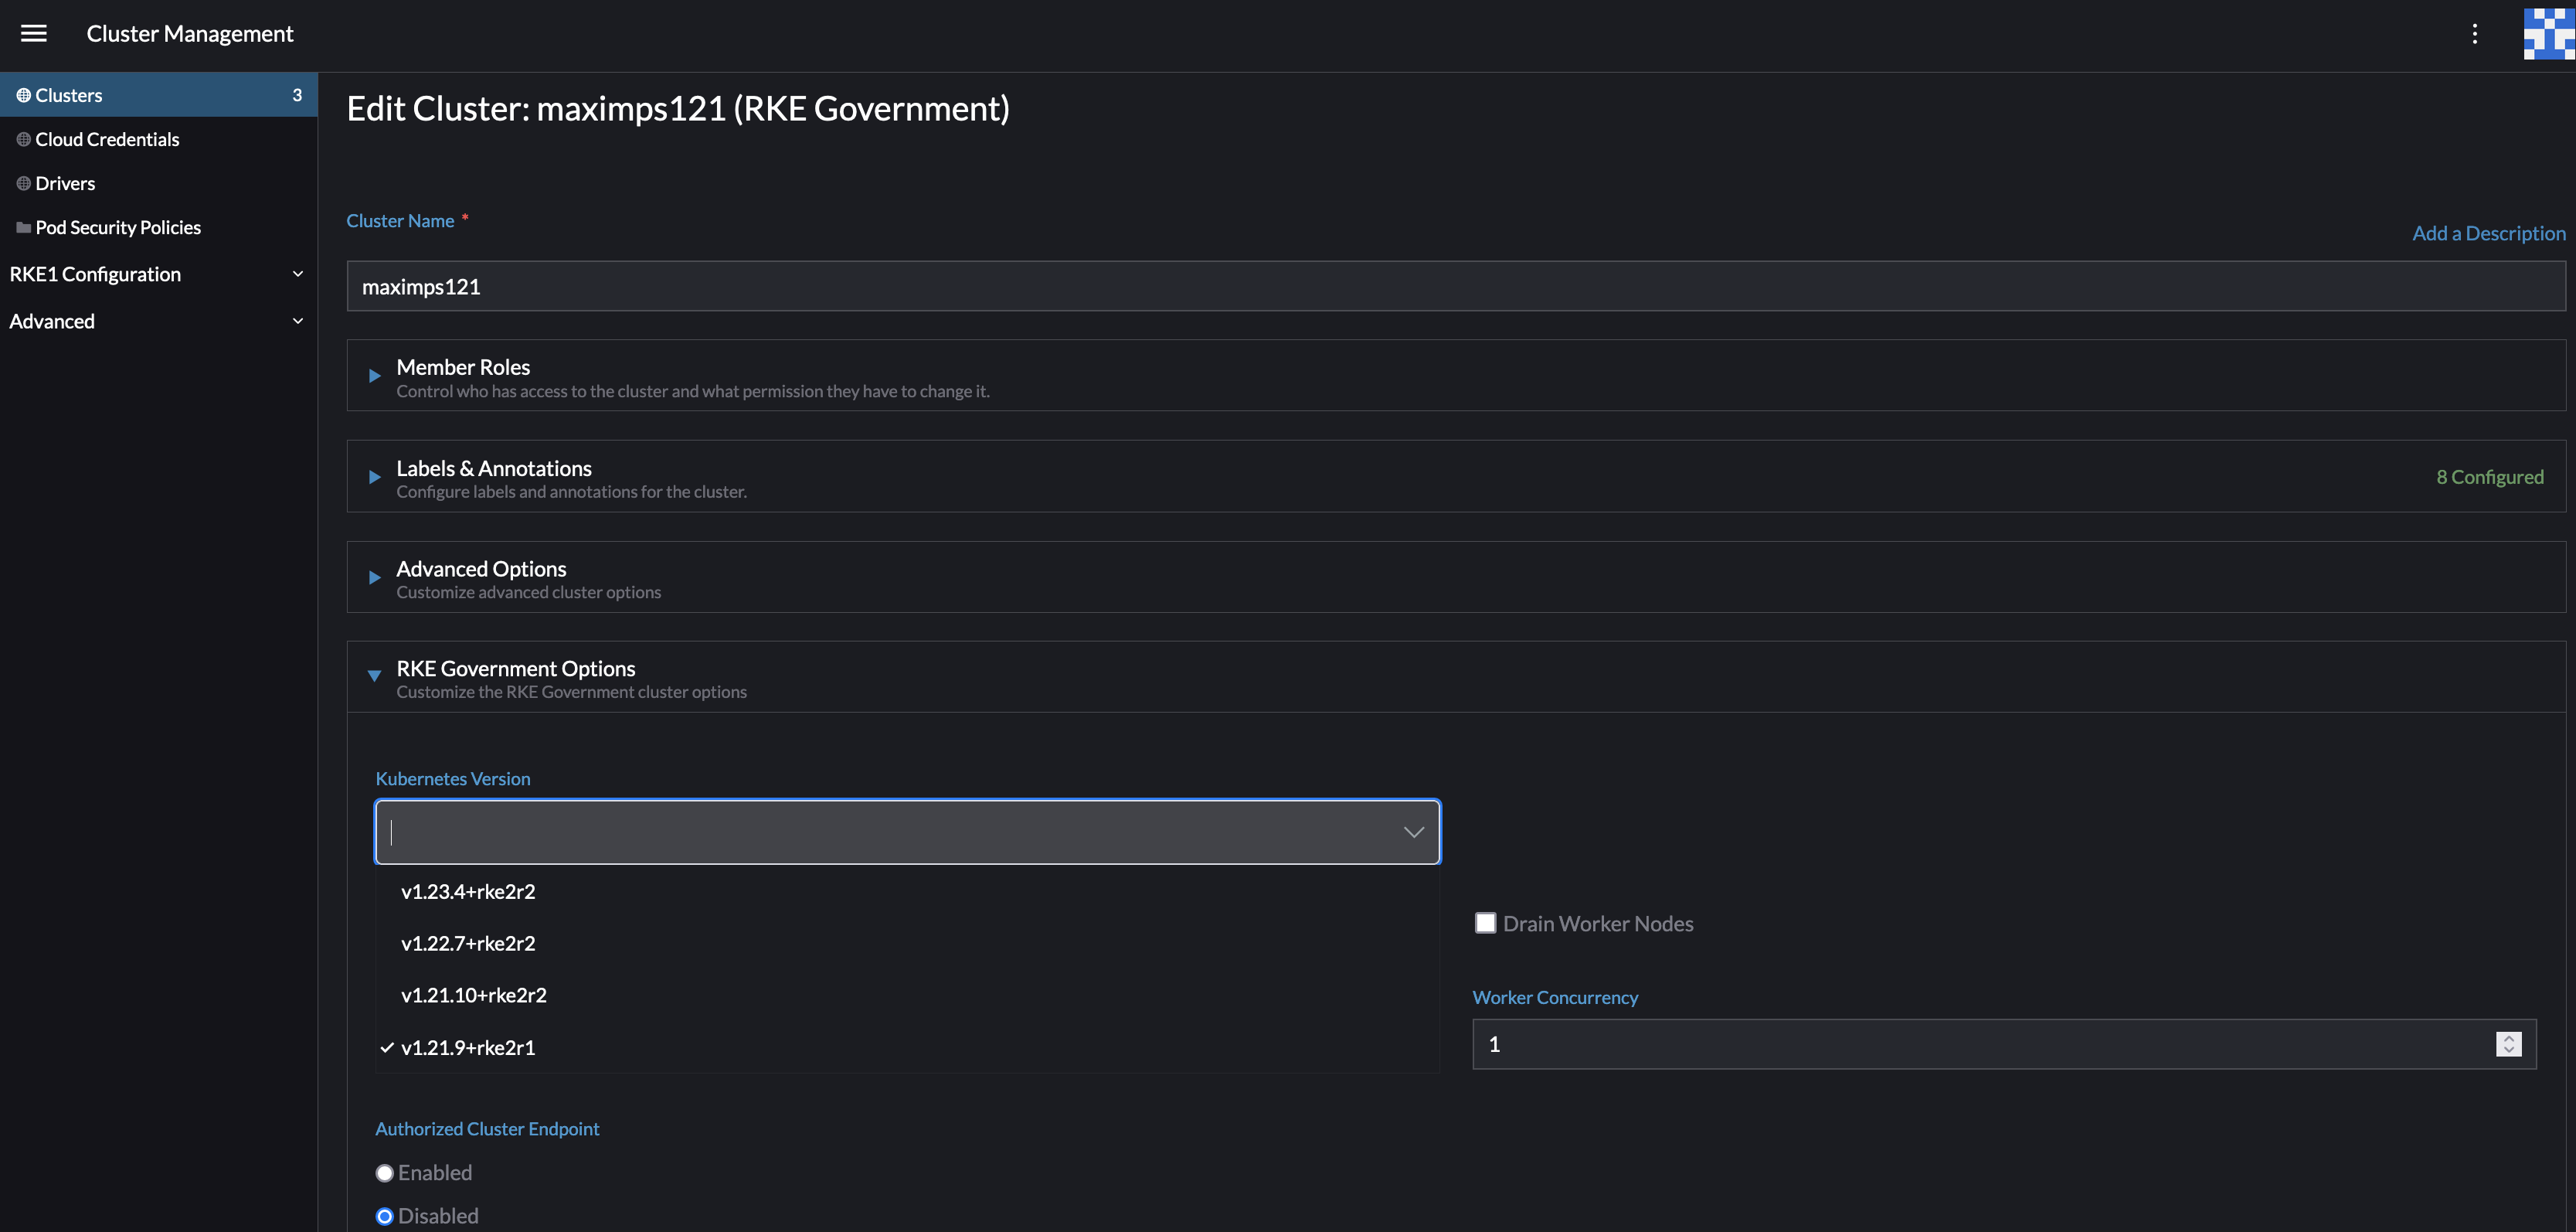Viewport: 2576px width, 1232px height.
Task: Expand the Member Roles section
Action: coord(375,376)
